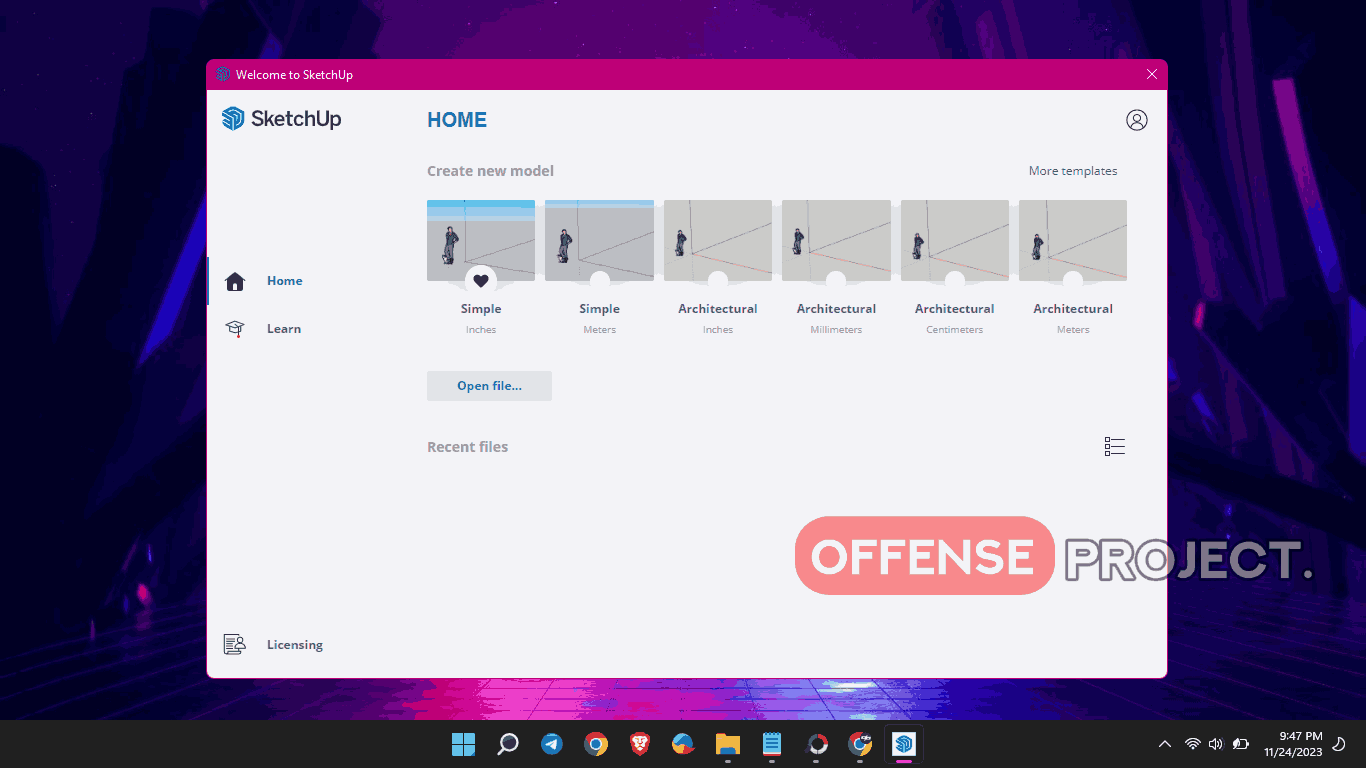The height and width of the screenshot is (768, 1366).
Task: Click the HOME heading text
Action: coord(457,120)
